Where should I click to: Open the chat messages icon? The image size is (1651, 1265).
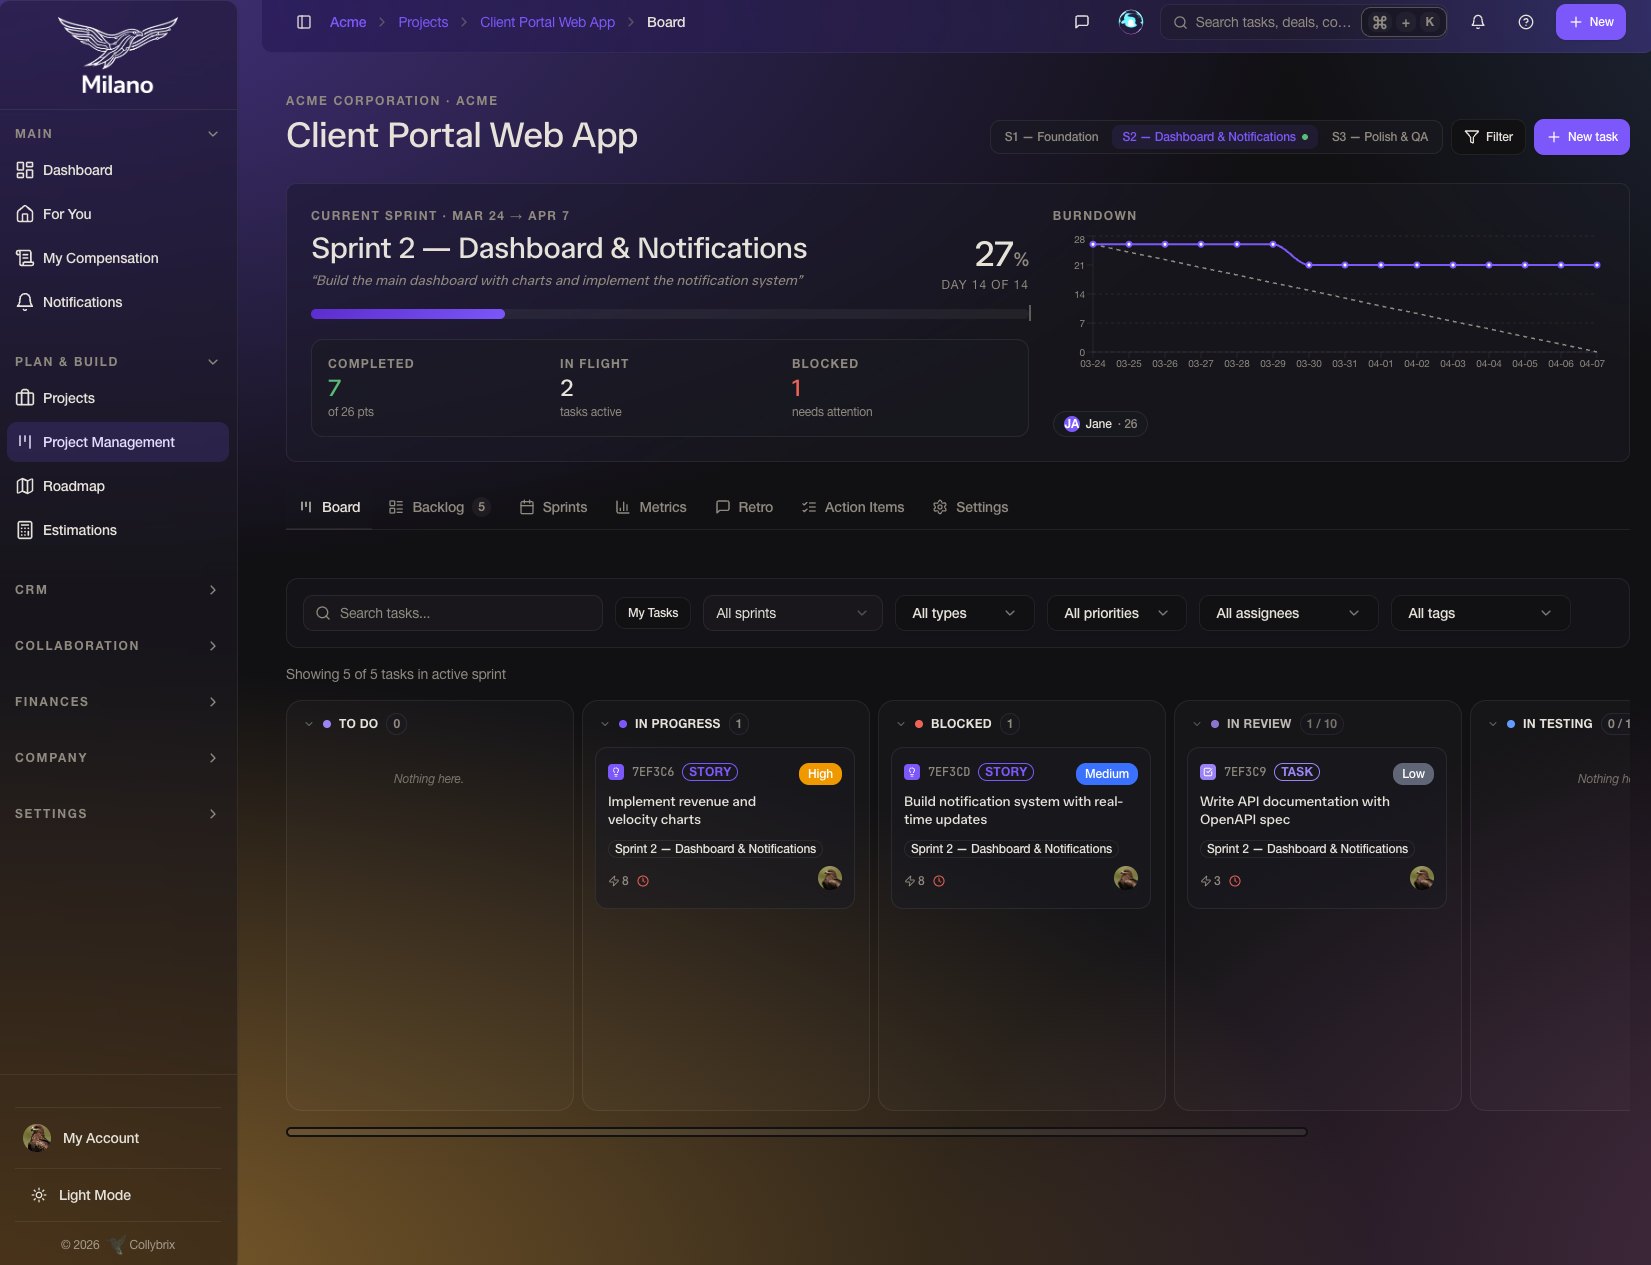pos(1081,22)
